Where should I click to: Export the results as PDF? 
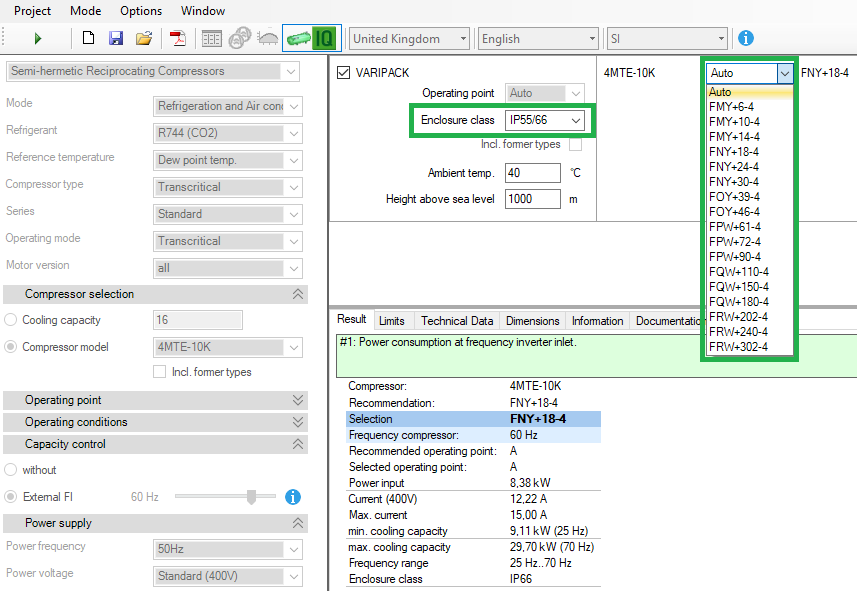177,37
